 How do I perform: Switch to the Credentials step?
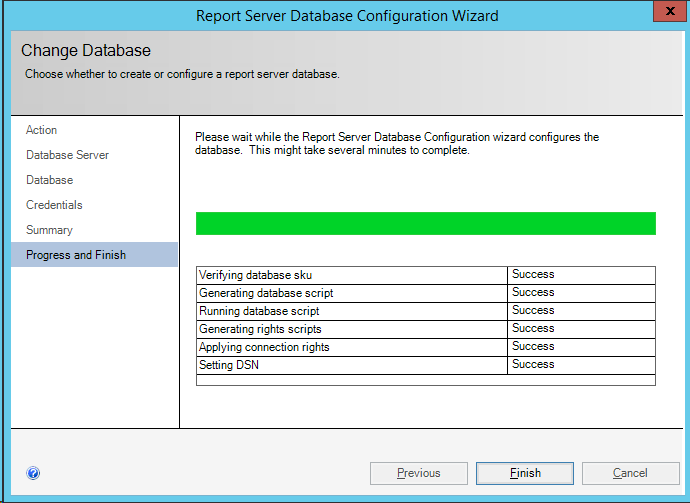54,205
